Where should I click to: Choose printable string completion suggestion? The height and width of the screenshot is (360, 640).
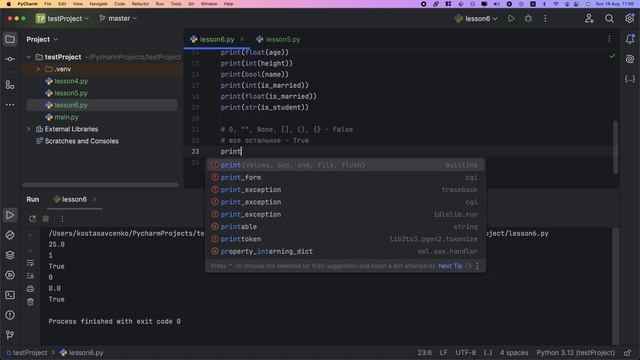point(345,227)
